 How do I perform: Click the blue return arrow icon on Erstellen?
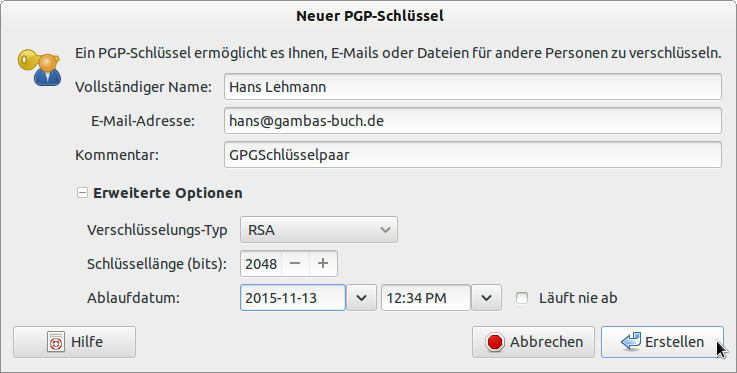point(631,342)
